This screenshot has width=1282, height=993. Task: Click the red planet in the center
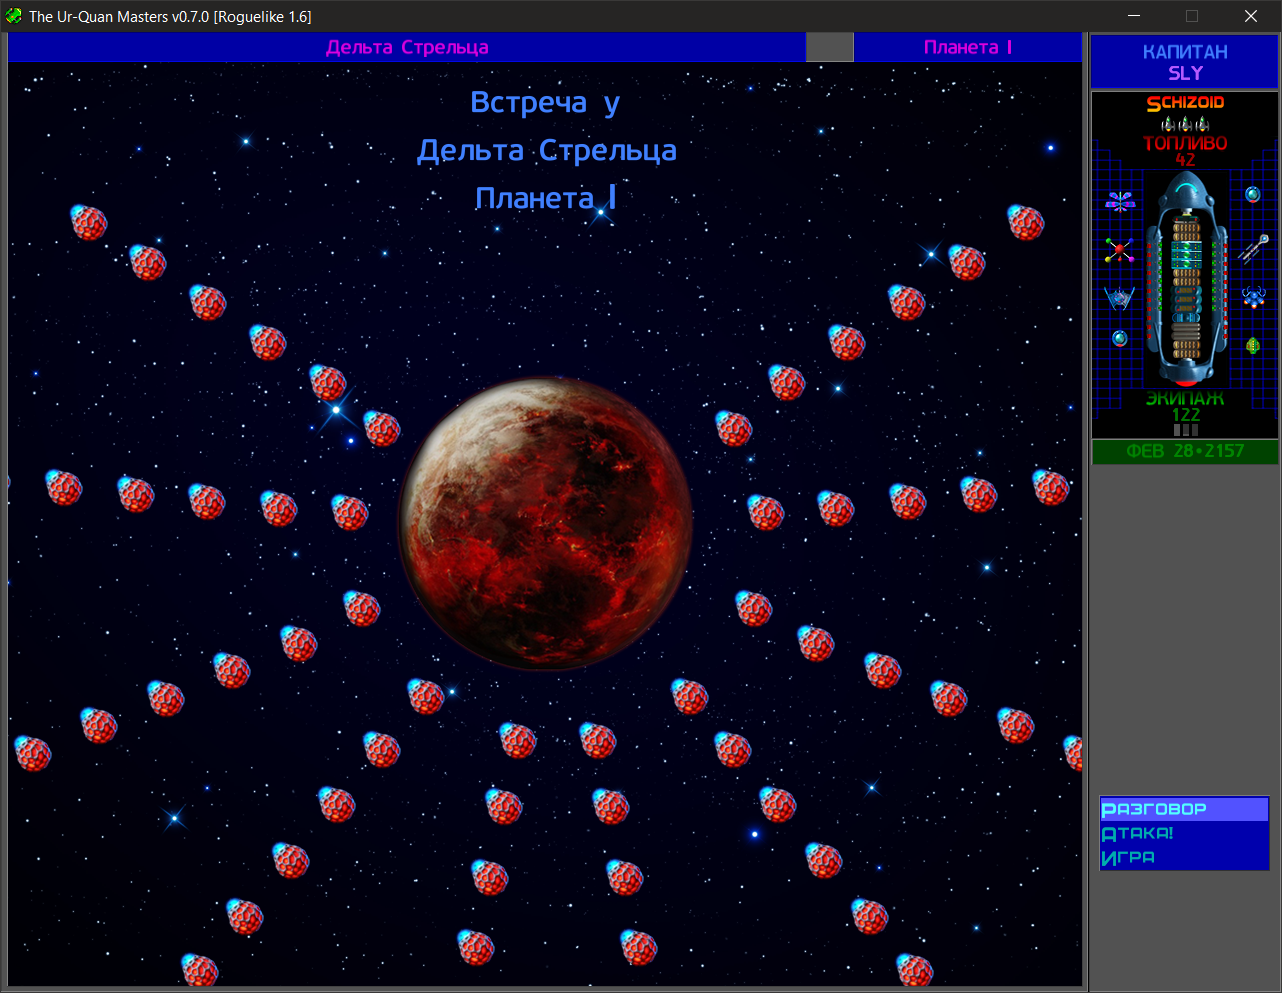[546, 522]
